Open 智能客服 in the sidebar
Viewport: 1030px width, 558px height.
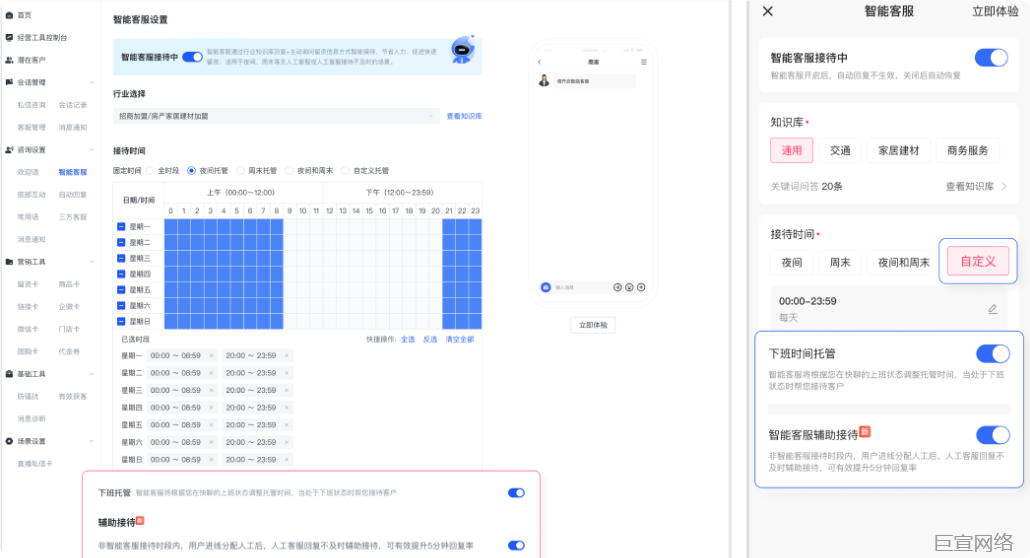tap(72, 172)
